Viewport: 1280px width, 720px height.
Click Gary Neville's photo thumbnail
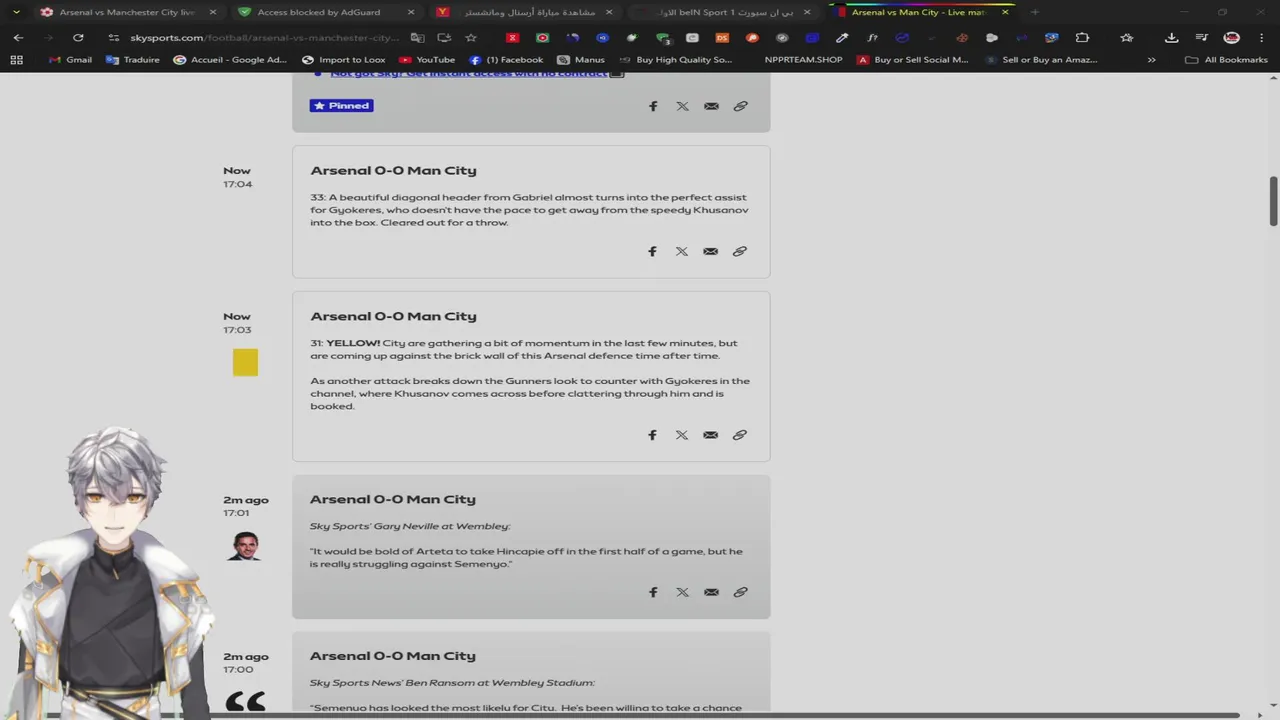pyautogui.click(x=243, y=547)
